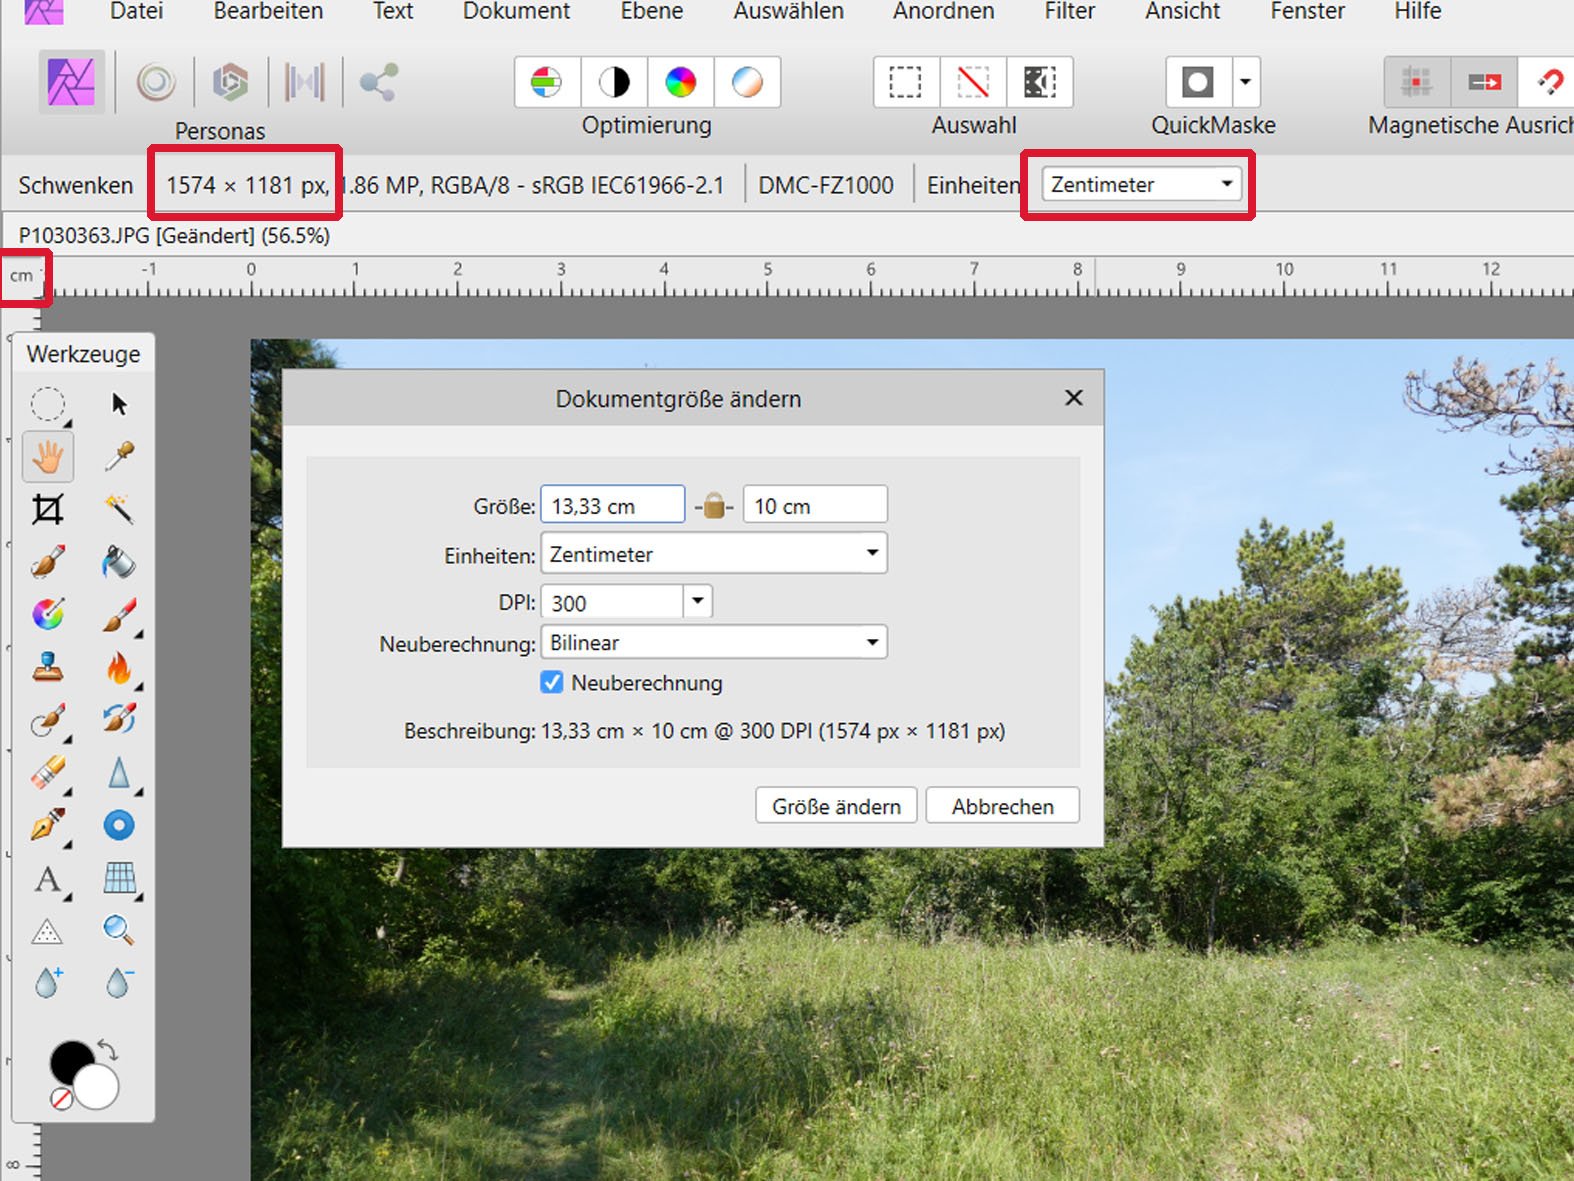Screen dimensions: 1574x1181
Task: Open the Dokument menu
Action: (x=516, y=11)
